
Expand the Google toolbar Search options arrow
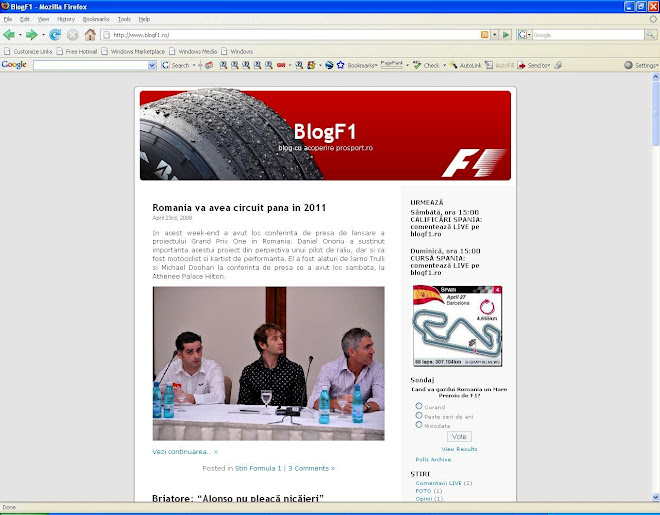[194, 65]
